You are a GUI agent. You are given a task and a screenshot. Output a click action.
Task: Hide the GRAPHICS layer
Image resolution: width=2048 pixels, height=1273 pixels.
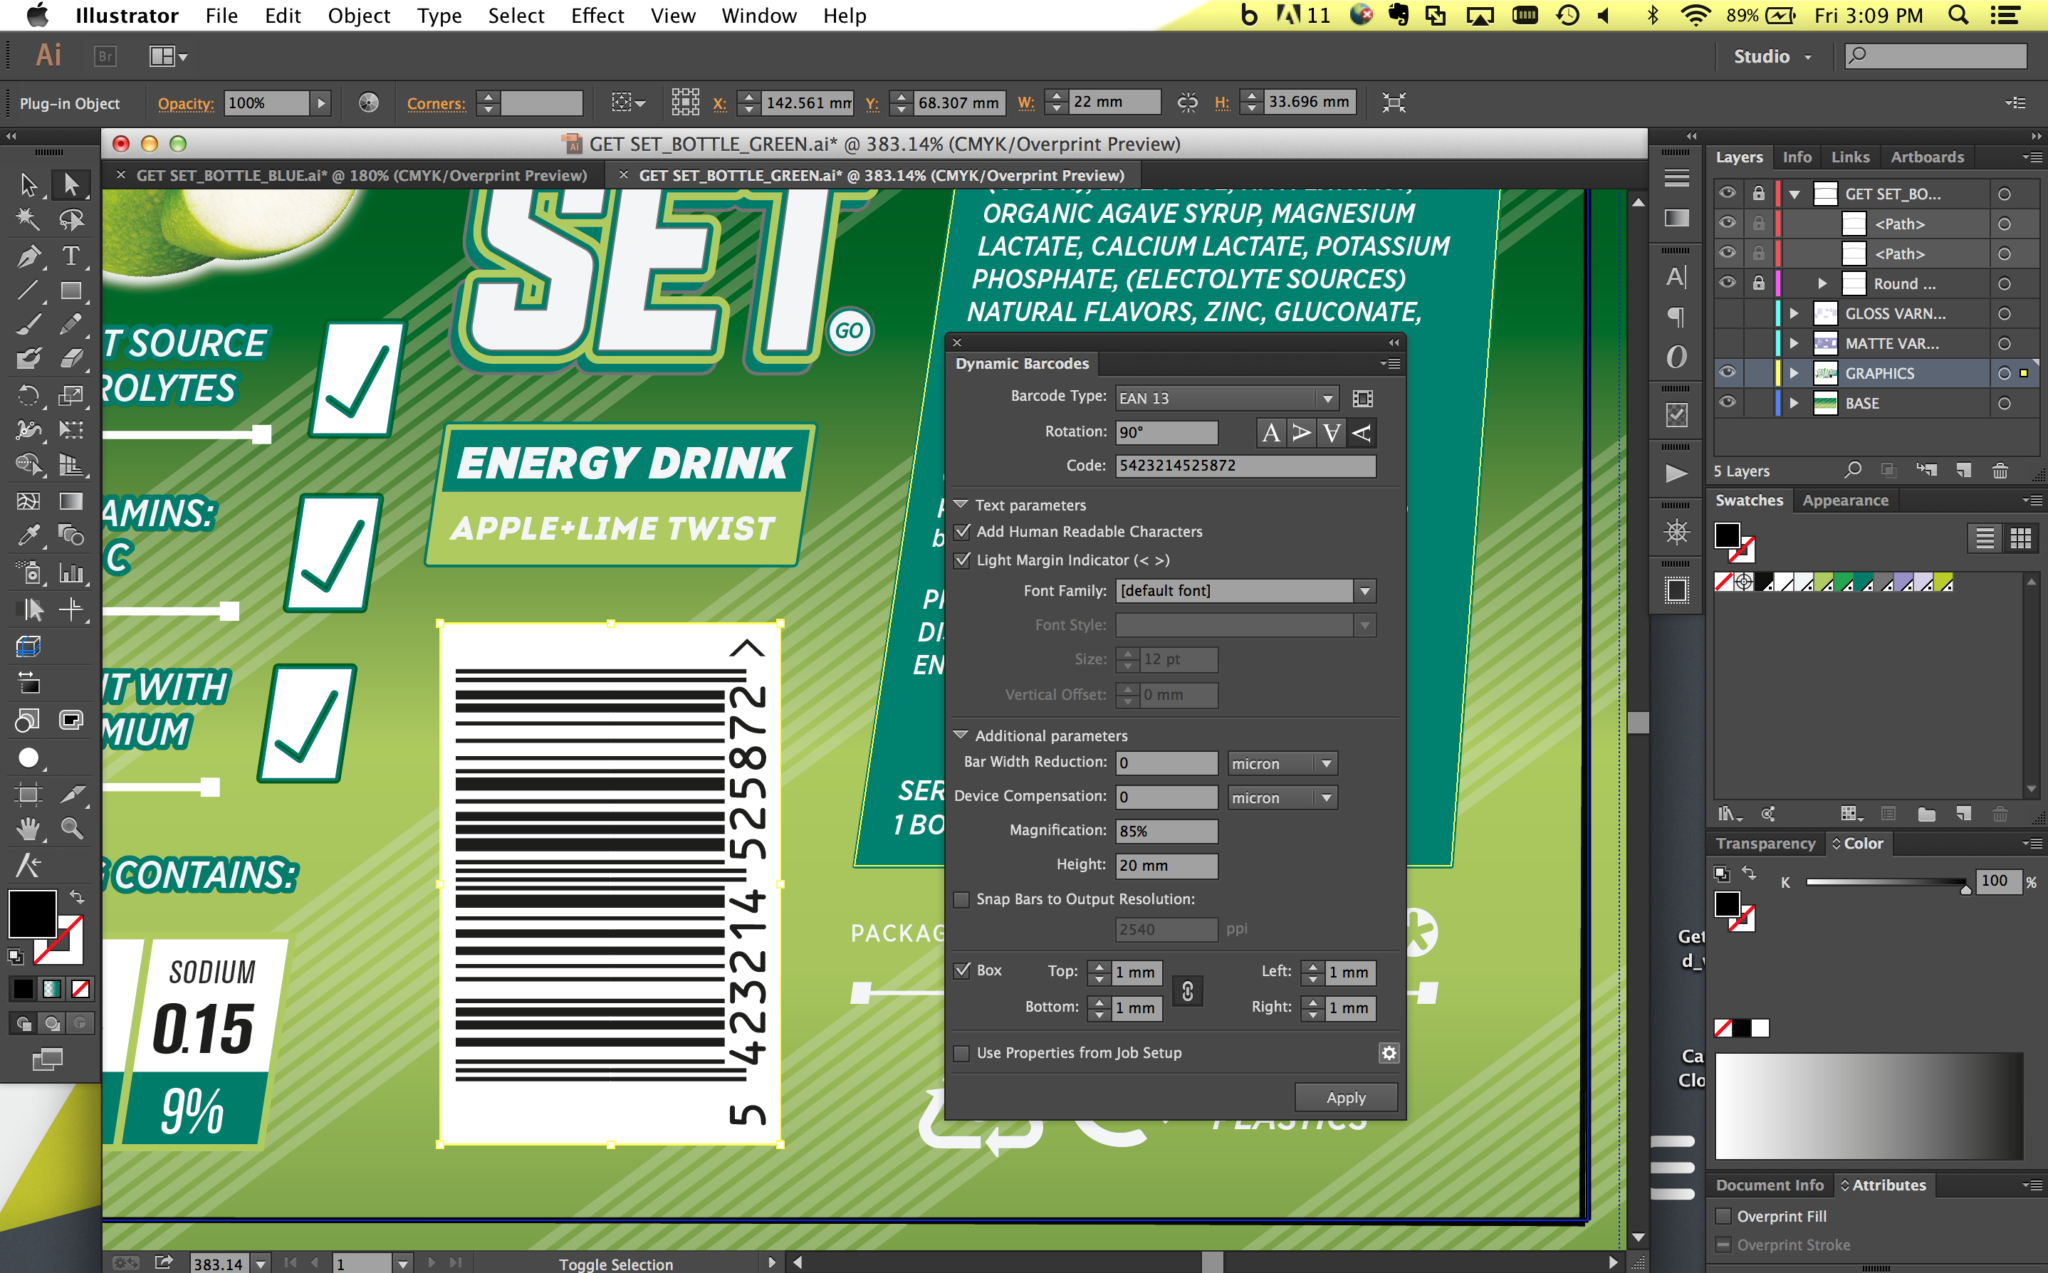click(1727, 373)
